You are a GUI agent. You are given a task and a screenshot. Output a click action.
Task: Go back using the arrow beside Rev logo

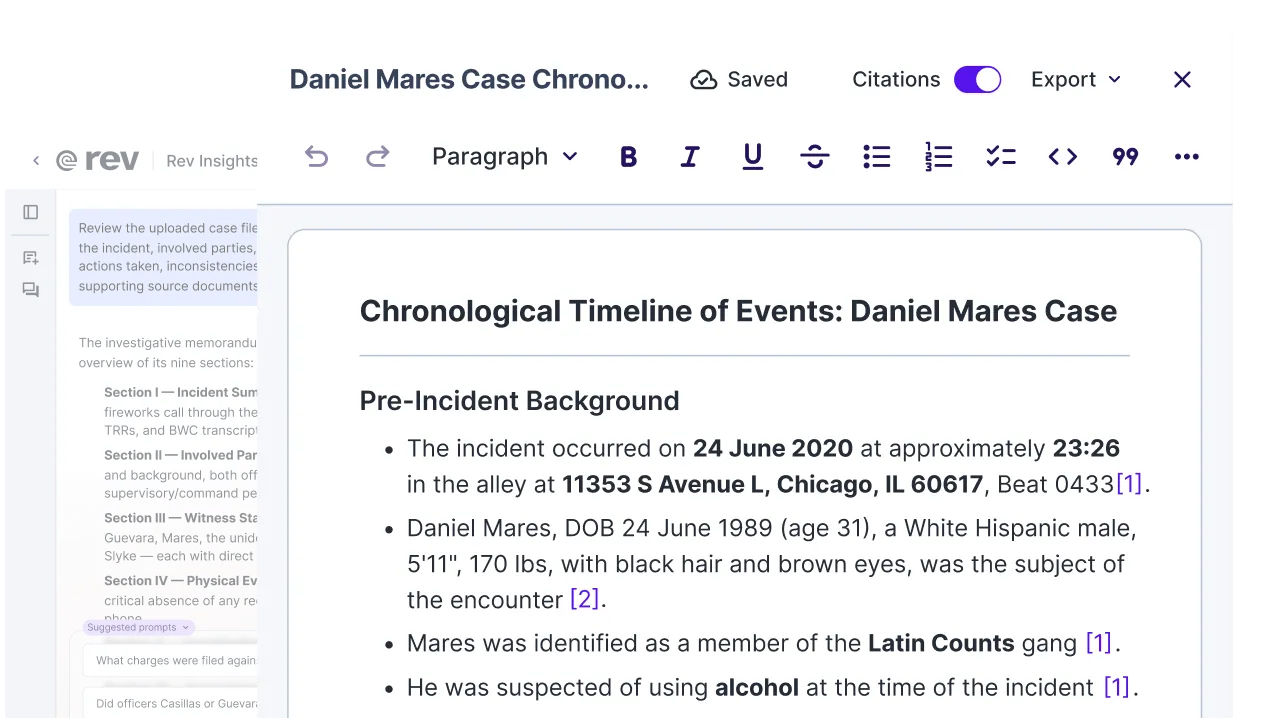click(x=36, y=160)
